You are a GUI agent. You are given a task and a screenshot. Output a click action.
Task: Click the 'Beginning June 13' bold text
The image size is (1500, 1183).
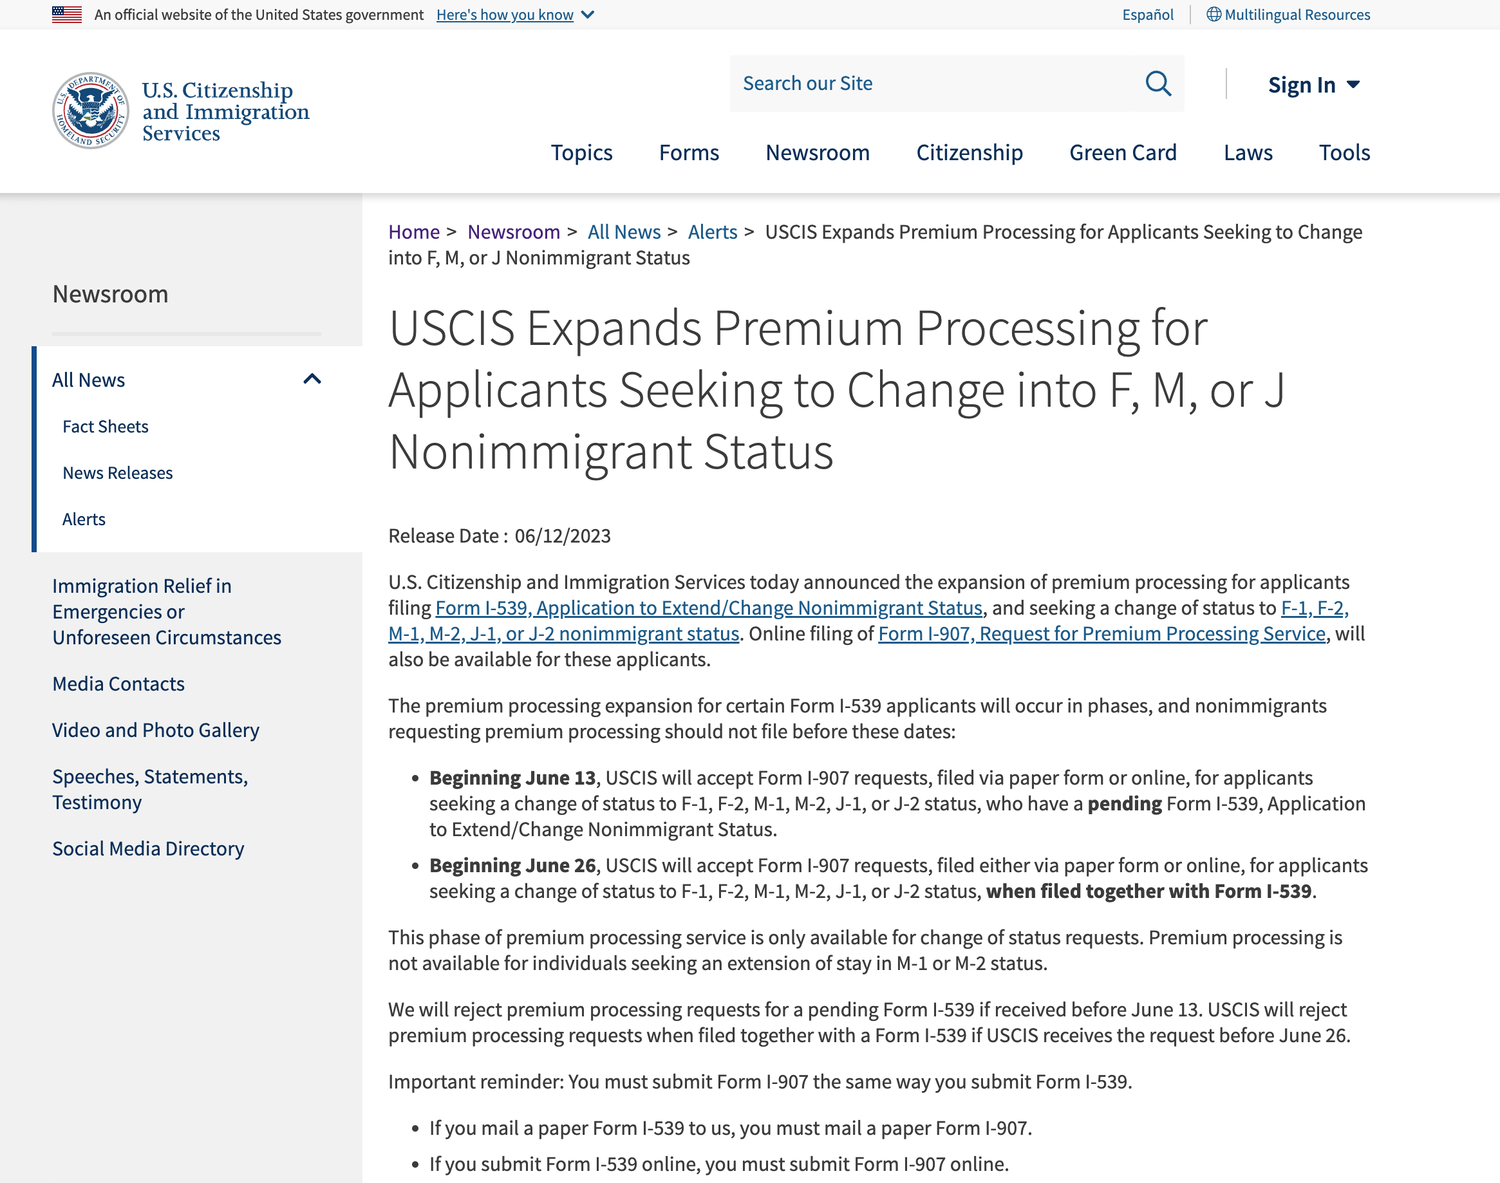tap(513, 778)
